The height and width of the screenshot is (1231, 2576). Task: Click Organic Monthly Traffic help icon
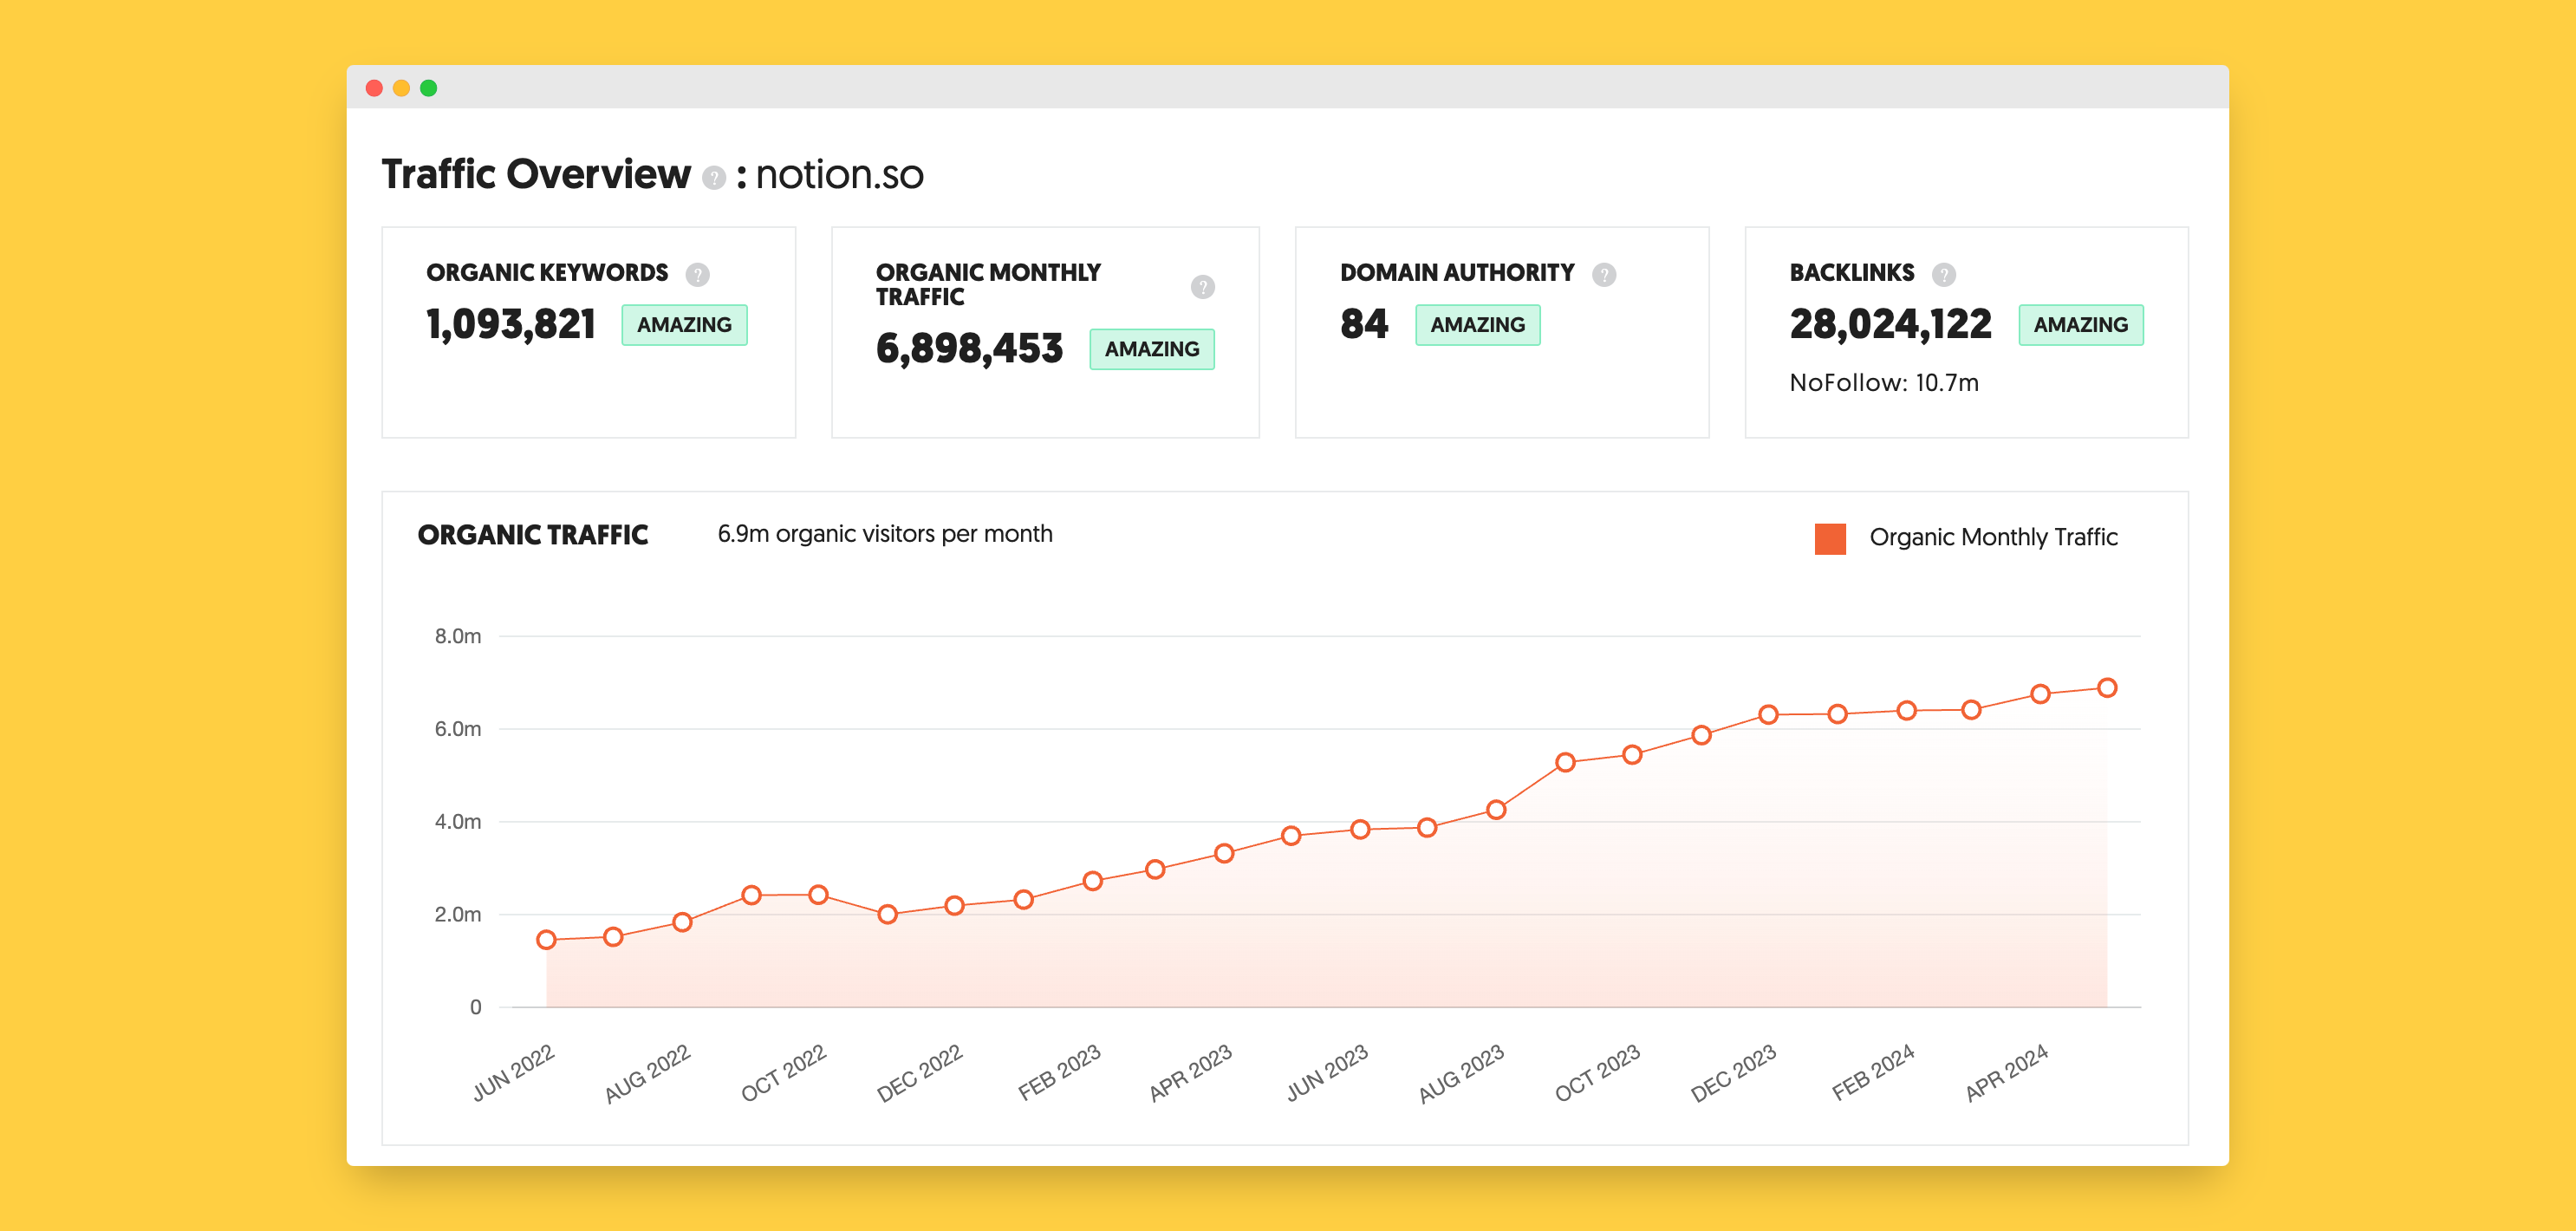point(1202,287)
